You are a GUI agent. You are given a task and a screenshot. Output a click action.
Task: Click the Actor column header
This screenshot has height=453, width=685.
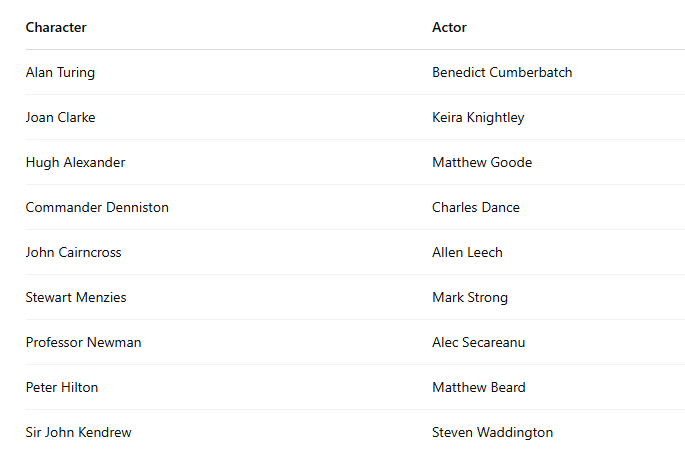coord(449,28)
